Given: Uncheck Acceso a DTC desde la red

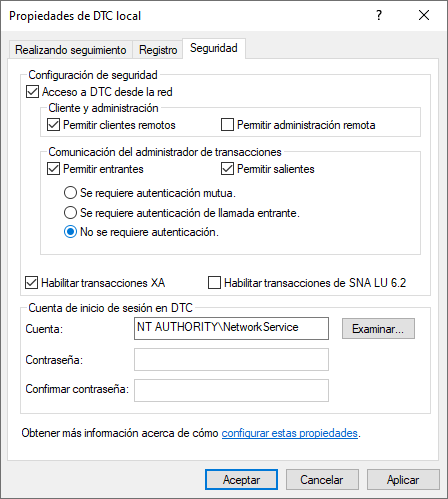Looking at the screenshot, I should tap(32, 92).
